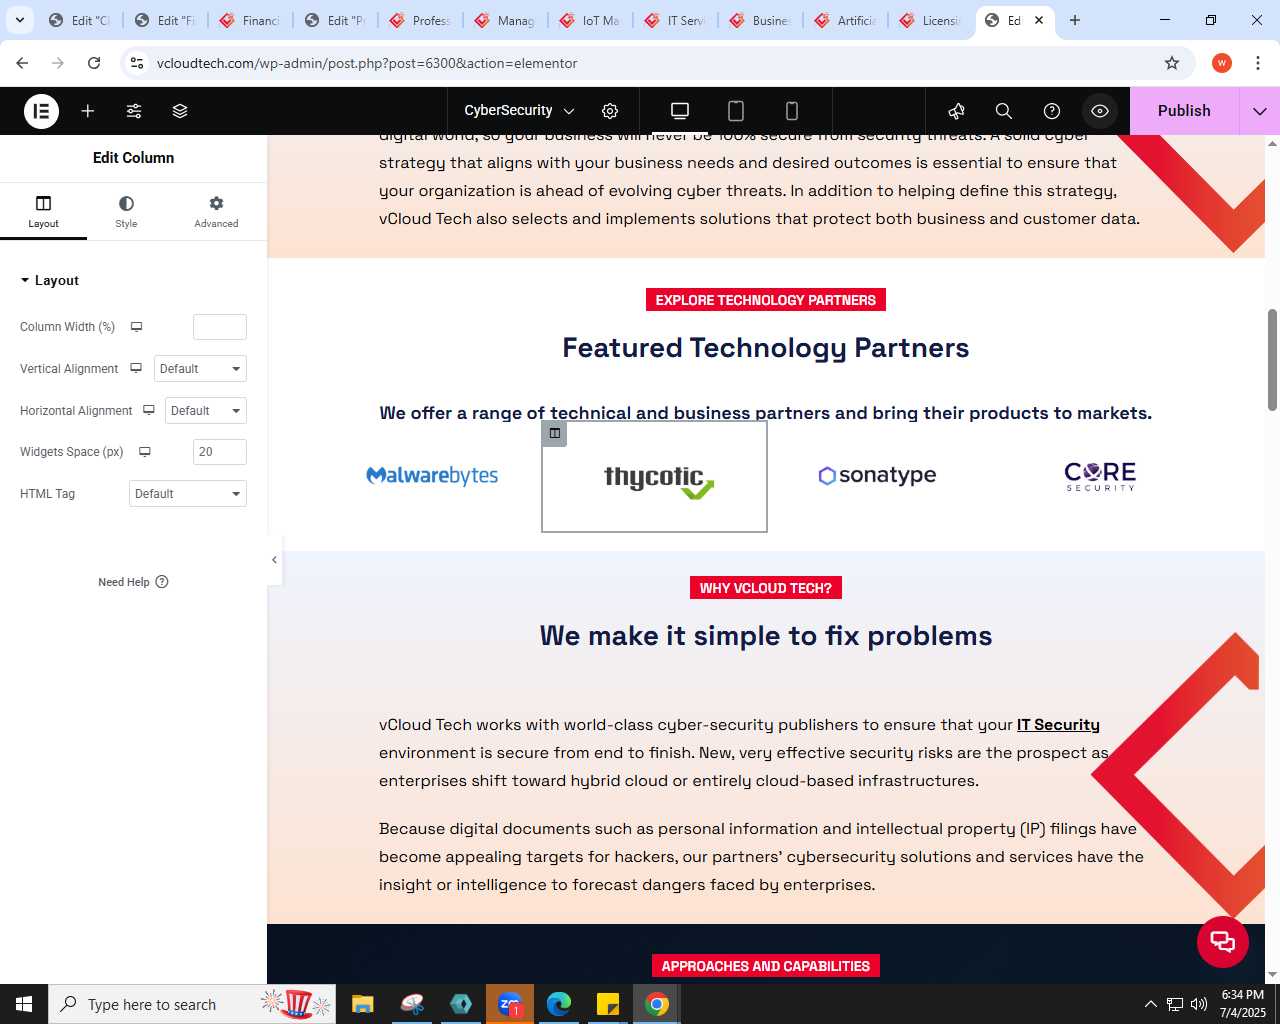Click the Need Help link
1280x1024 pixels.
133,582
